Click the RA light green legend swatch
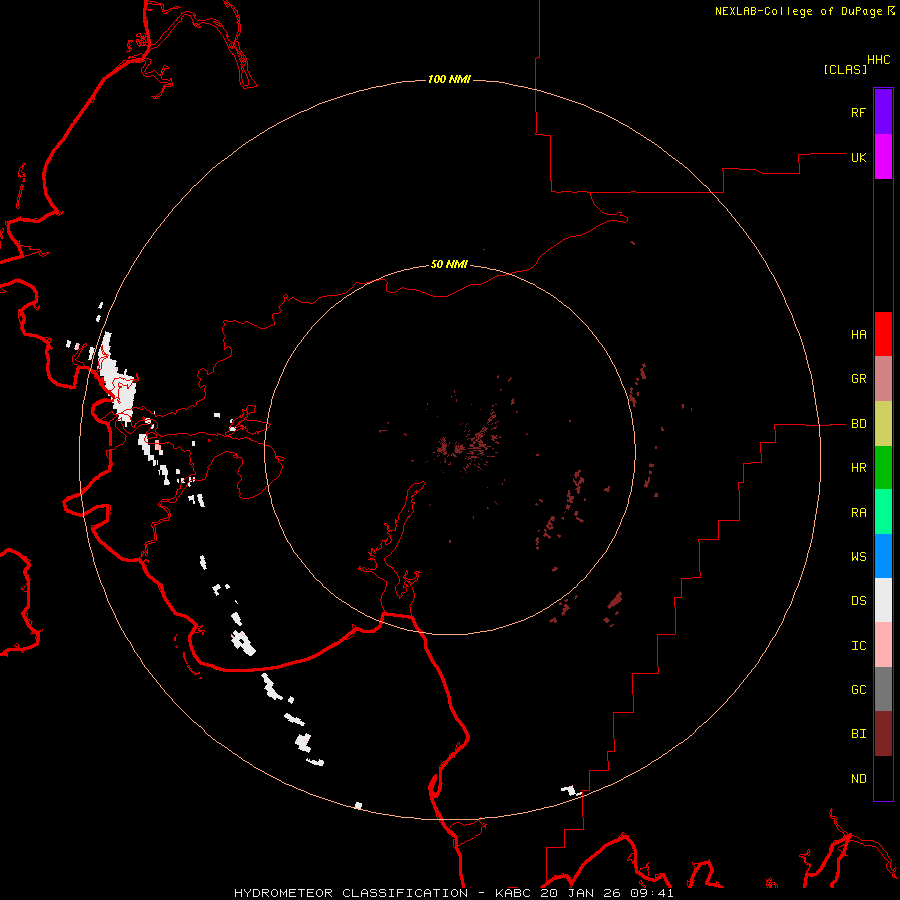The height and width of the screenshot is (900, 900). (883, 512)
